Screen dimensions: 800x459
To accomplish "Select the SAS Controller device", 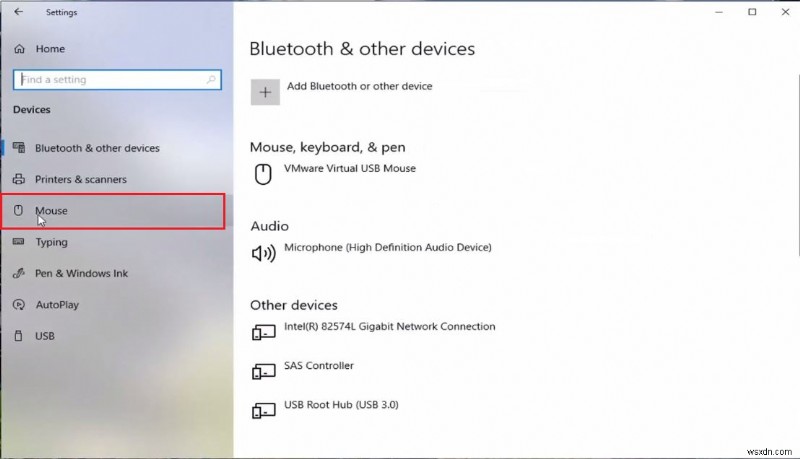I will [319, 366].
